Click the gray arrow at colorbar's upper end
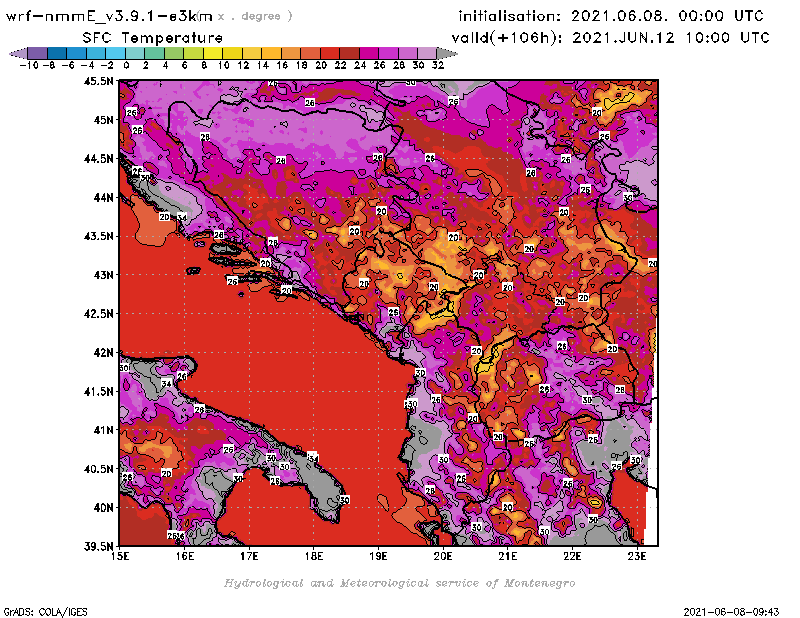The image size is (800, 618). click(446, 53)
